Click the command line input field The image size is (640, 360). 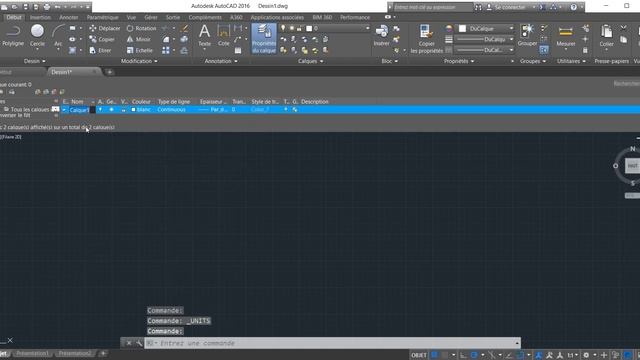333,343
